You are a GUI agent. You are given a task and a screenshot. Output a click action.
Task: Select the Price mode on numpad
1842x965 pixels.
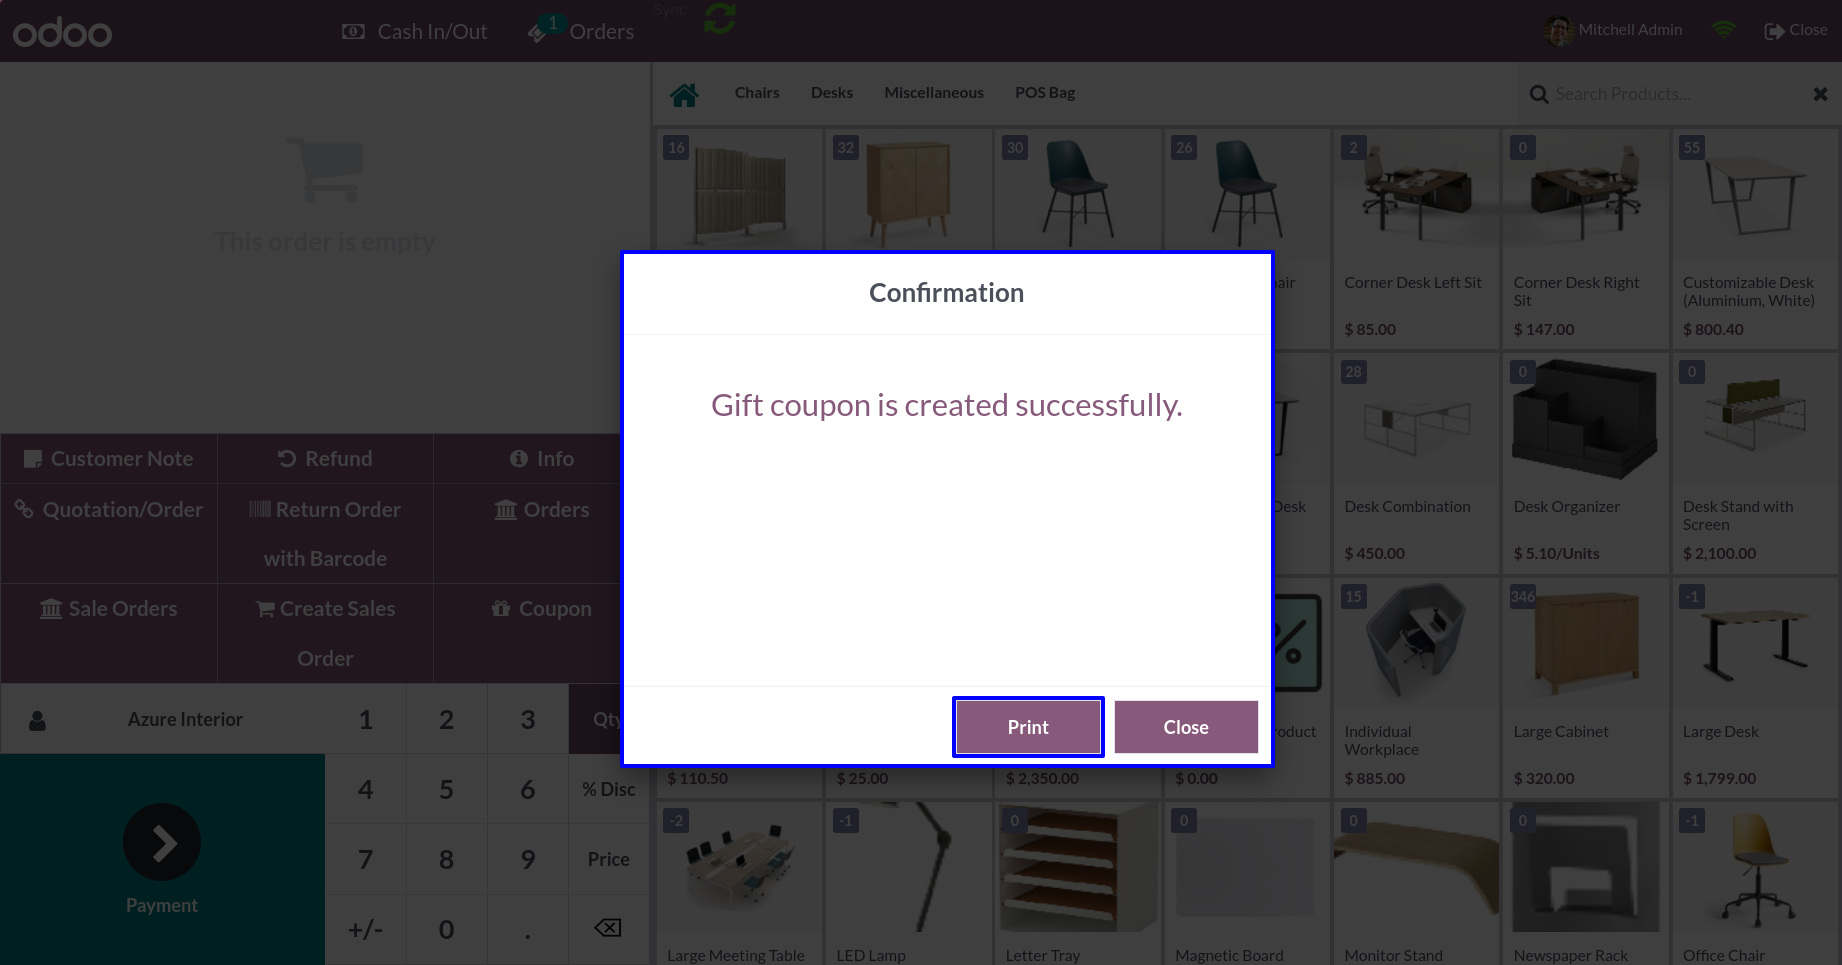pyautogui.click(x=608, y=859)
